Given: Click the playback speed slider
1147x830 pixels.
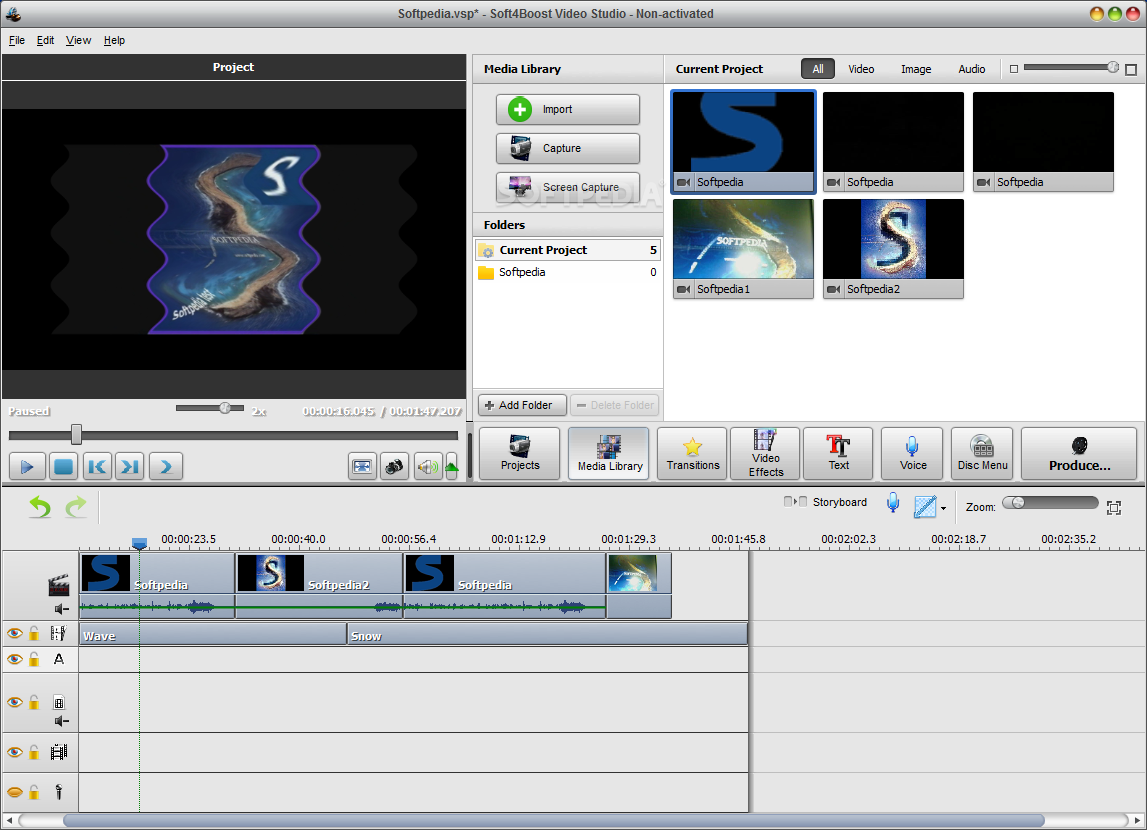Looking at the screenshot, I should coord(210,408).
